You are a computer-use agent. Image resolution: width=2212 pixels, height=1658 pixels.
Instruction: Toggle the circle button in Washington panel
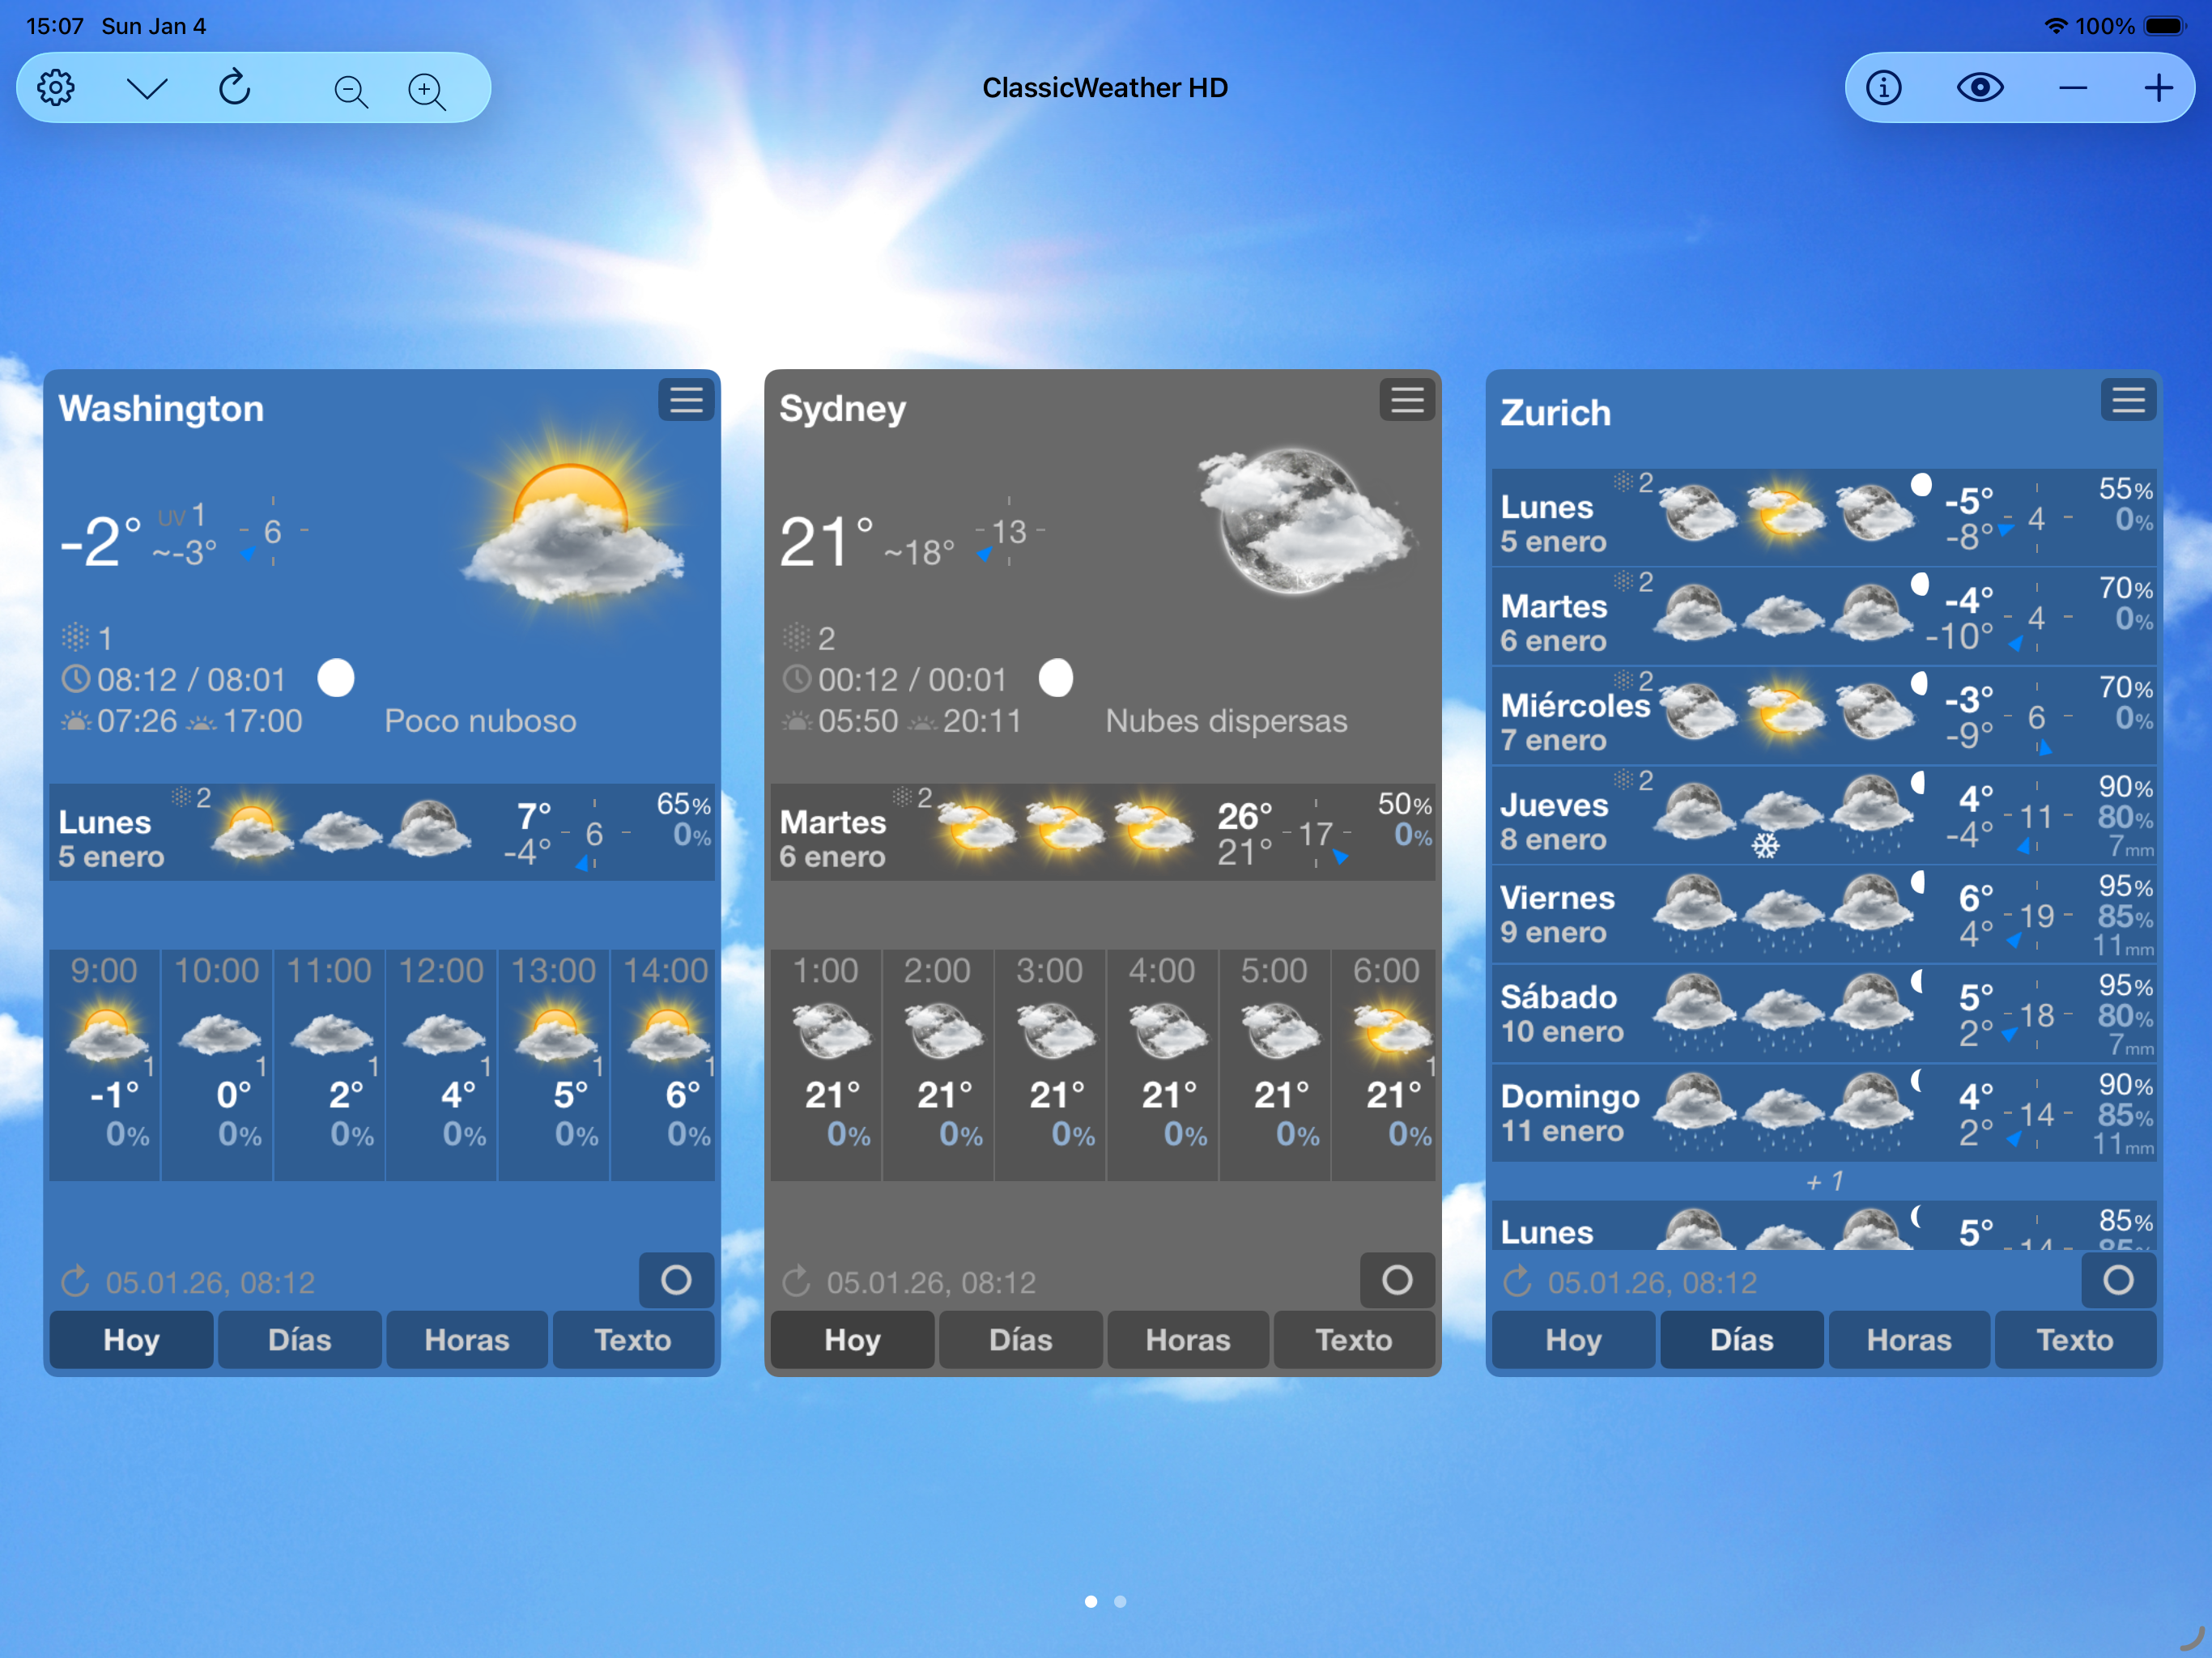click(676, 1280)
